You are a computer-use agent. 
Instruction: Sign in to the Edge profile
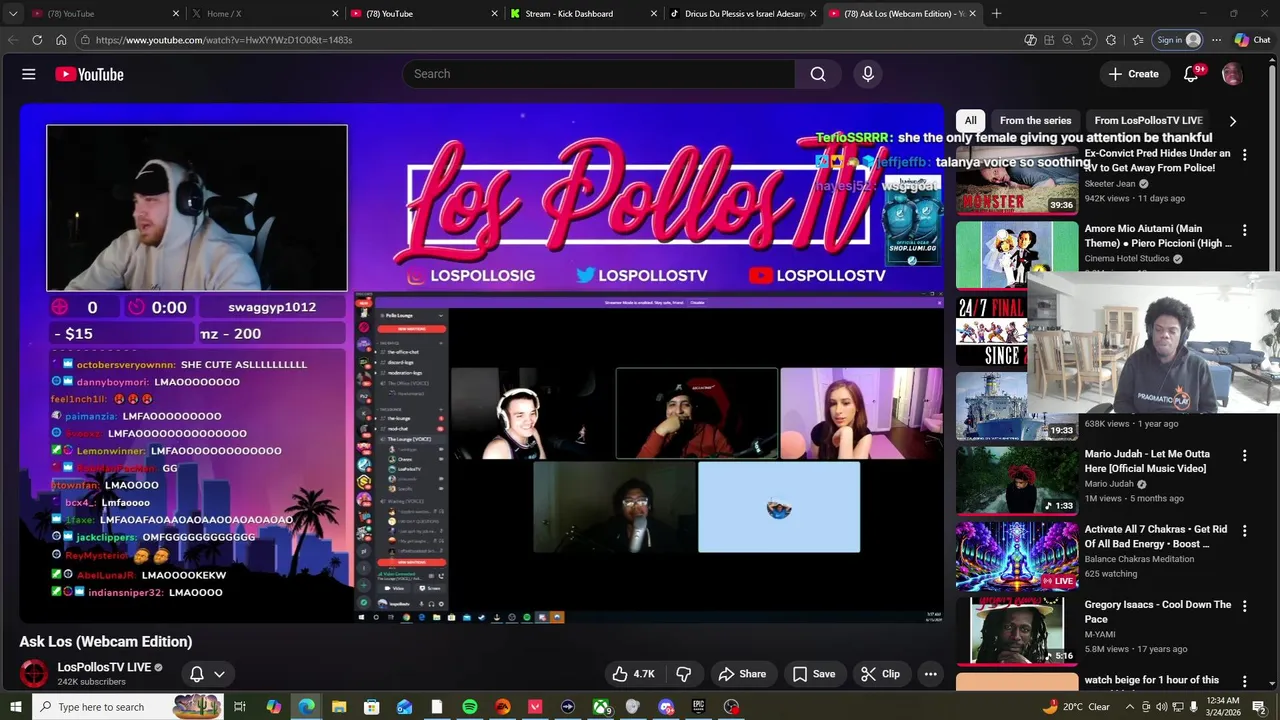[x=1178, y=40]
